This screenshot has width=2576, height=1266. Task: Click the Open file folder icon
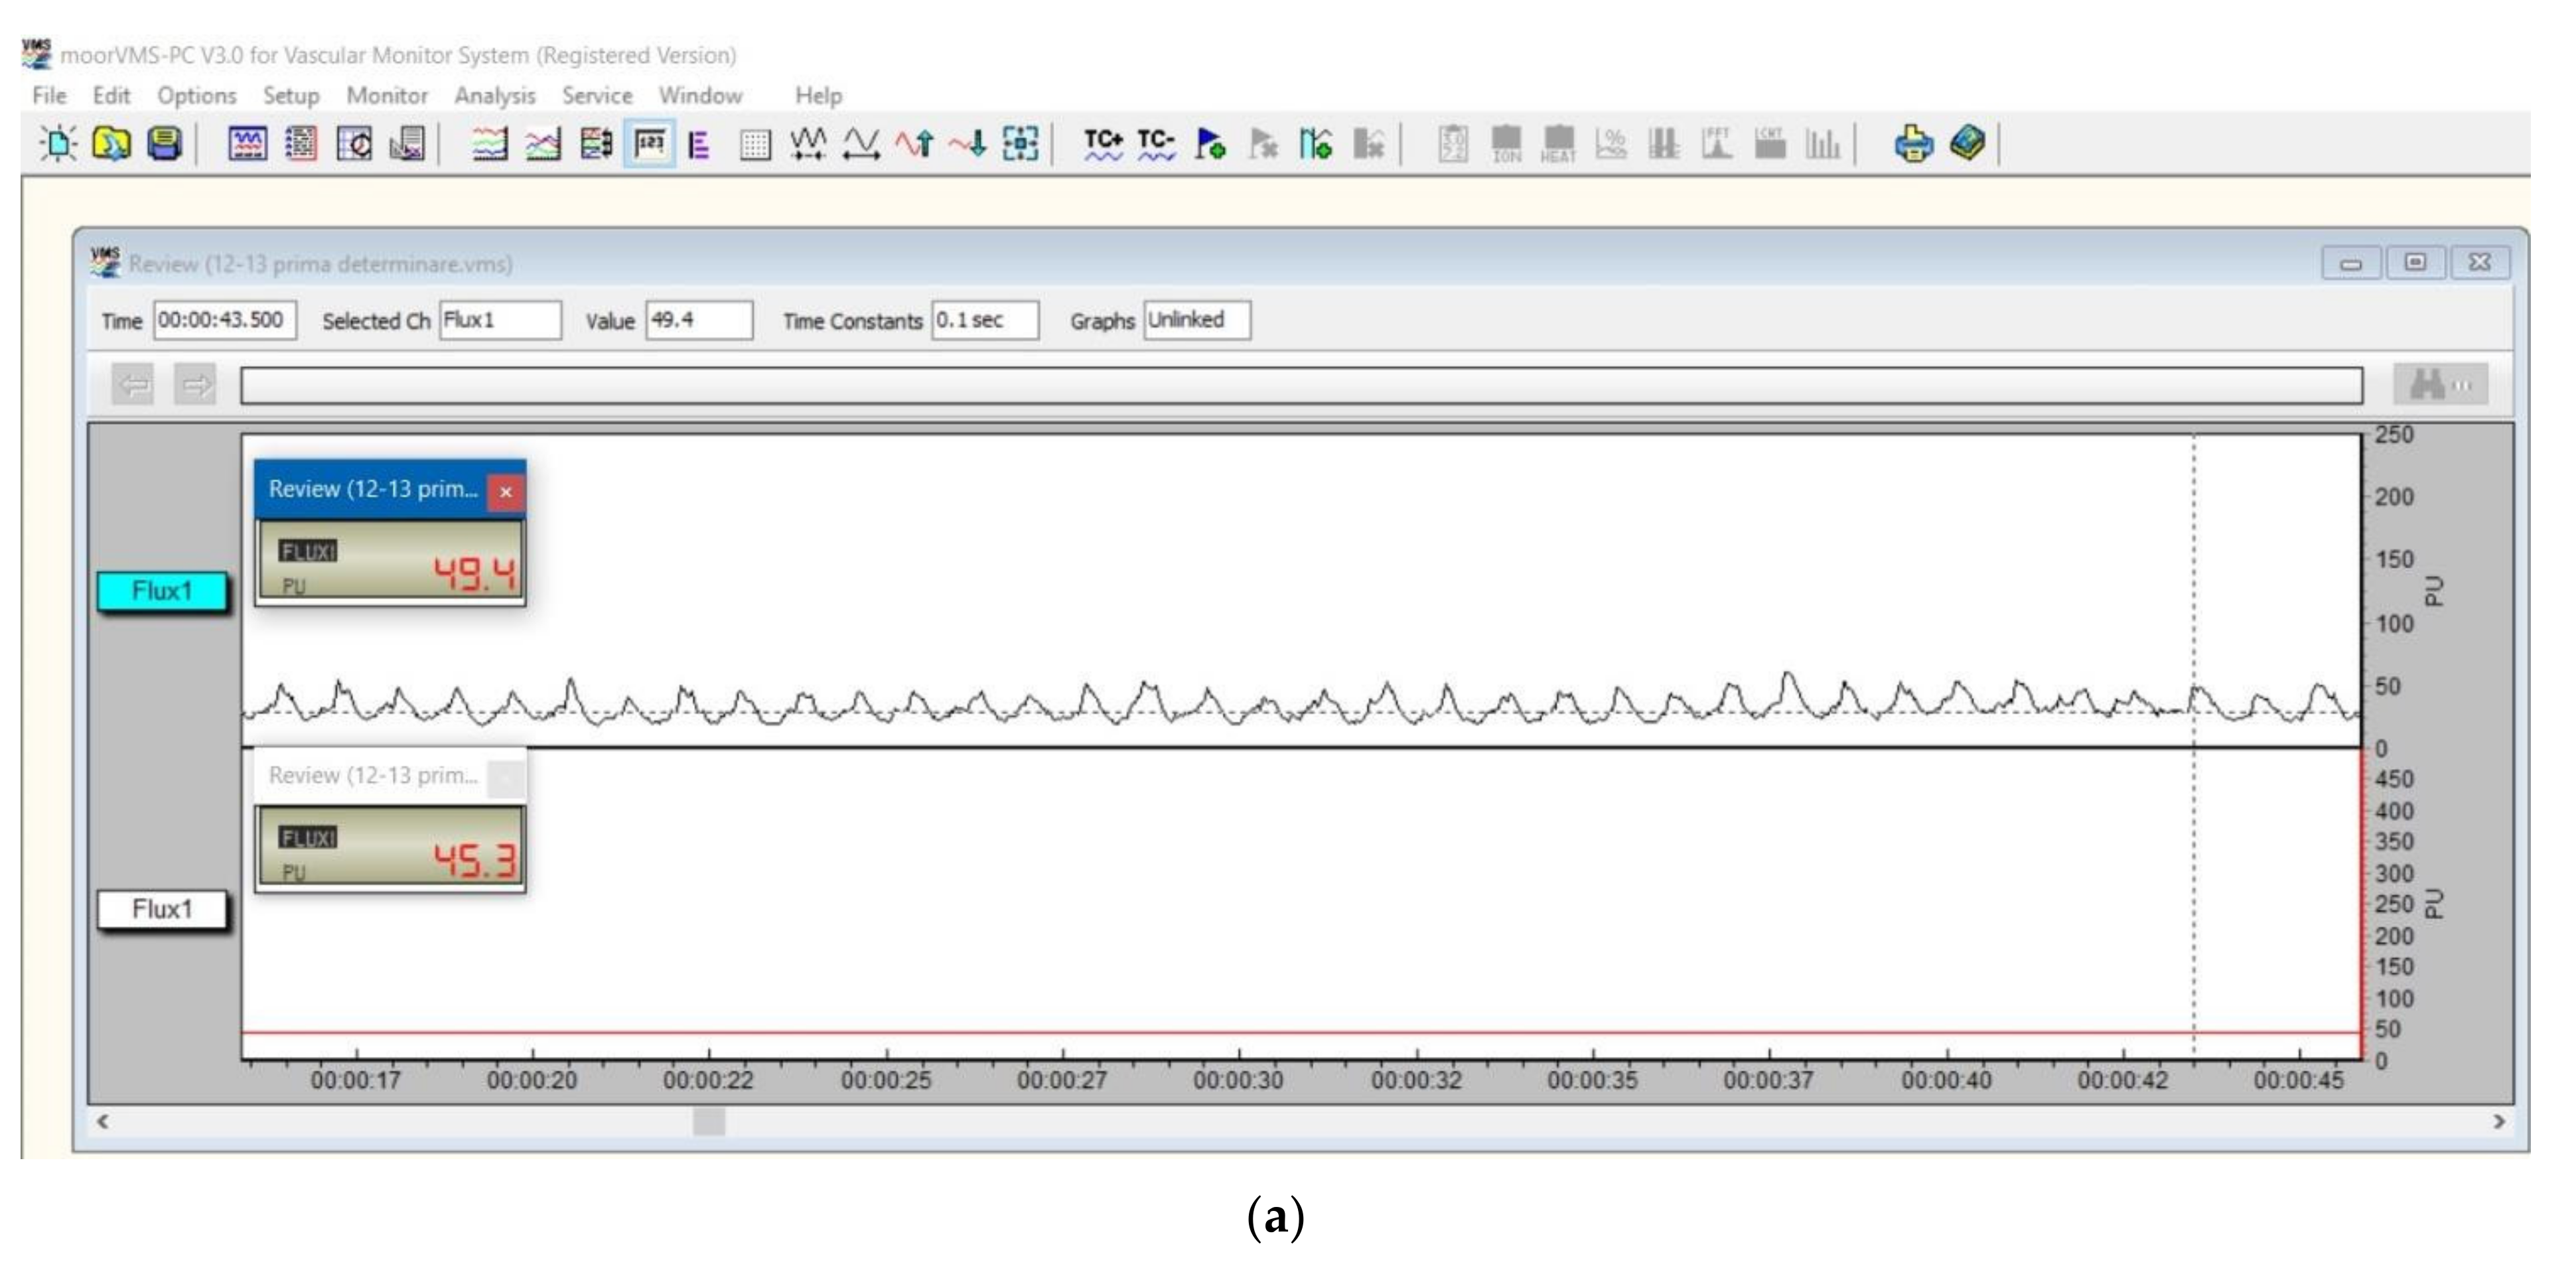111,144
